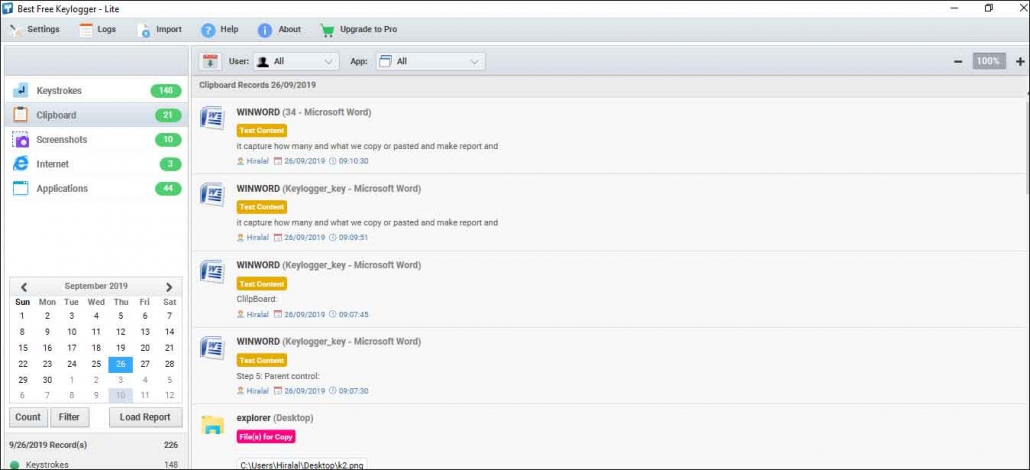Click the 9/26/2019 Record(s) summary row
The width and height of the screenshot is (1030, 470).
click(x=96, y=445)
